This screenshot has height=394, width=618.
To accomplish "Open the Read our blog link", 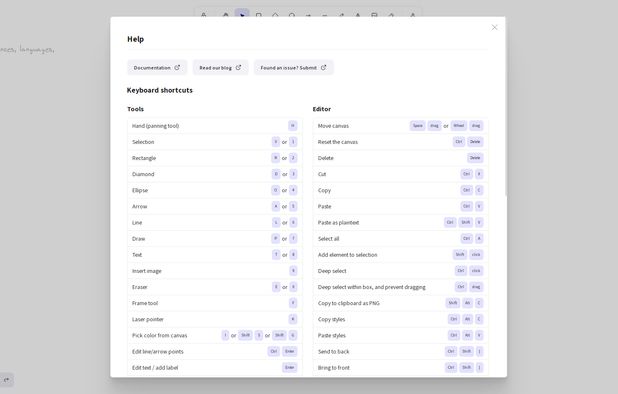I will tap(220, 68).
